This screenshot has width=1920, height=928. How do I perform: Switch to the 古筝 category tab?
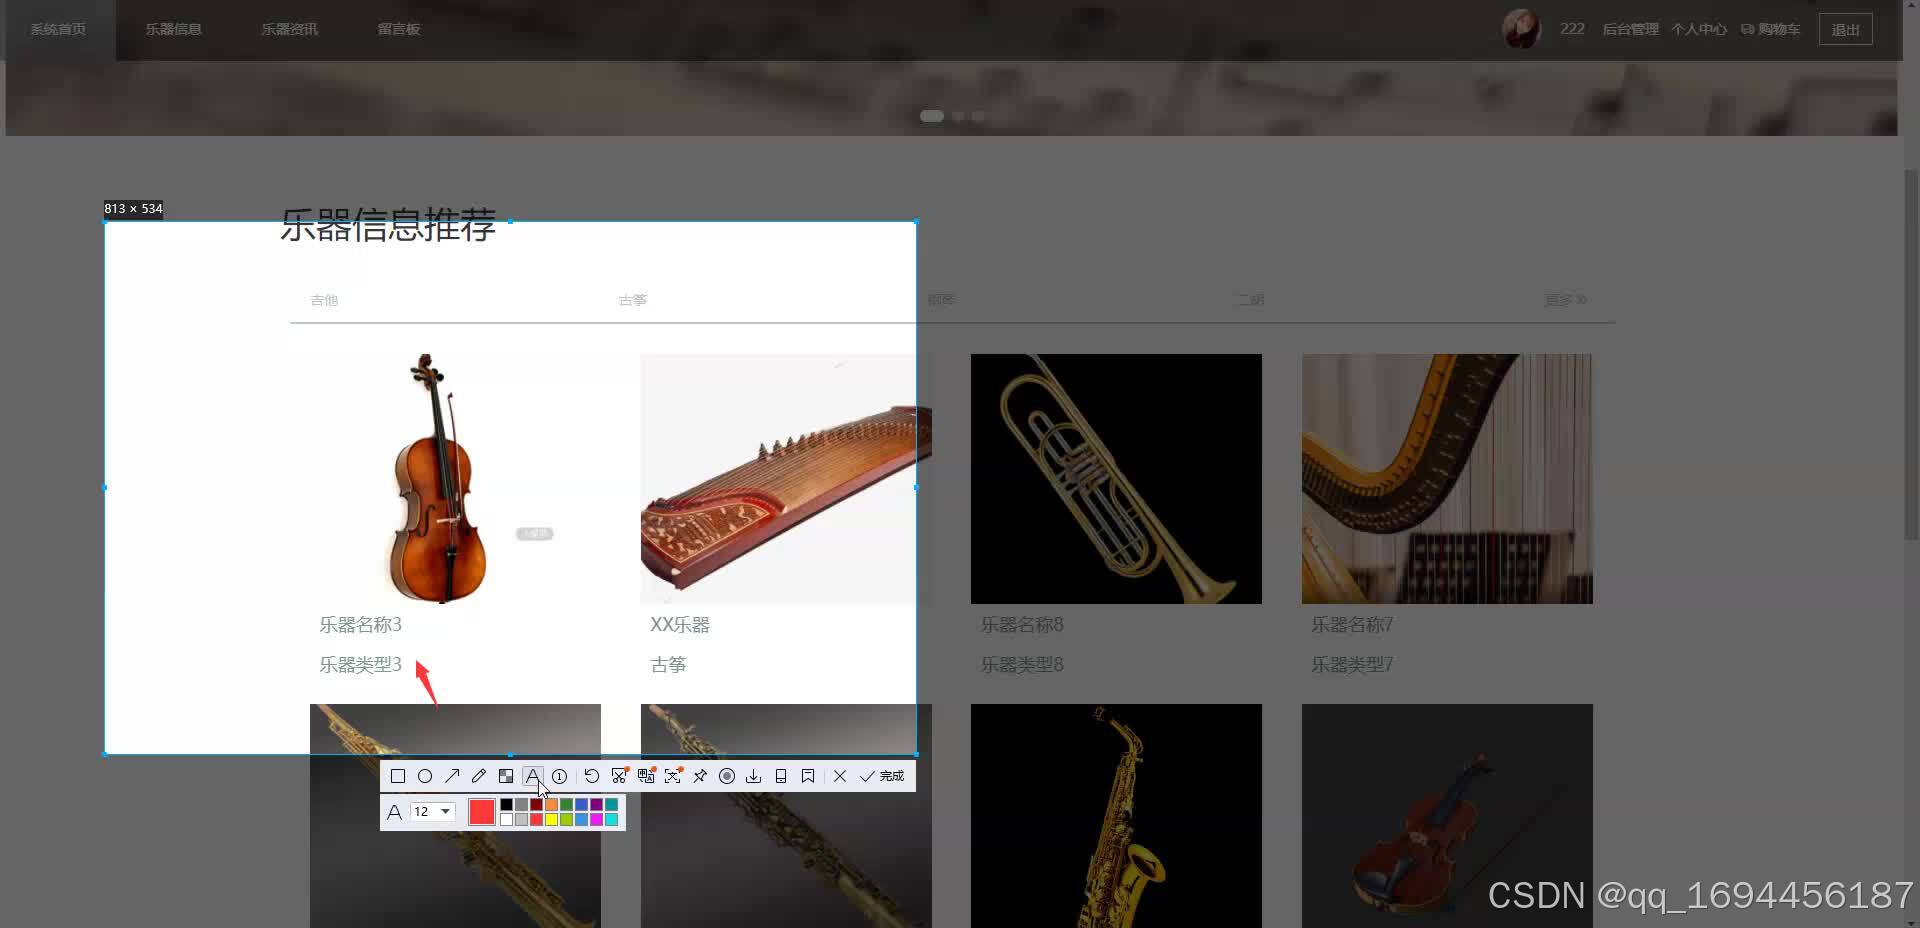[x=633, y=300]
